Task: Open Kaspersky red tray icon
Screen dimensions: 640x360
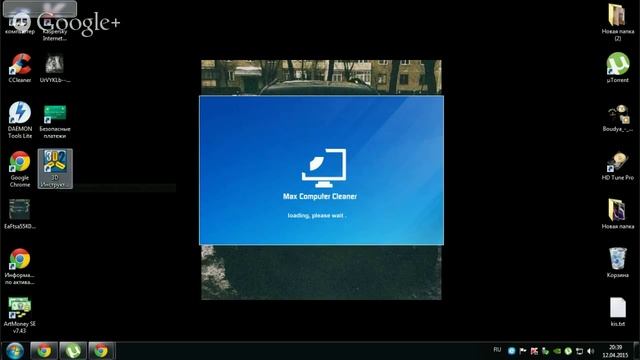Action: tap(534, 351)
